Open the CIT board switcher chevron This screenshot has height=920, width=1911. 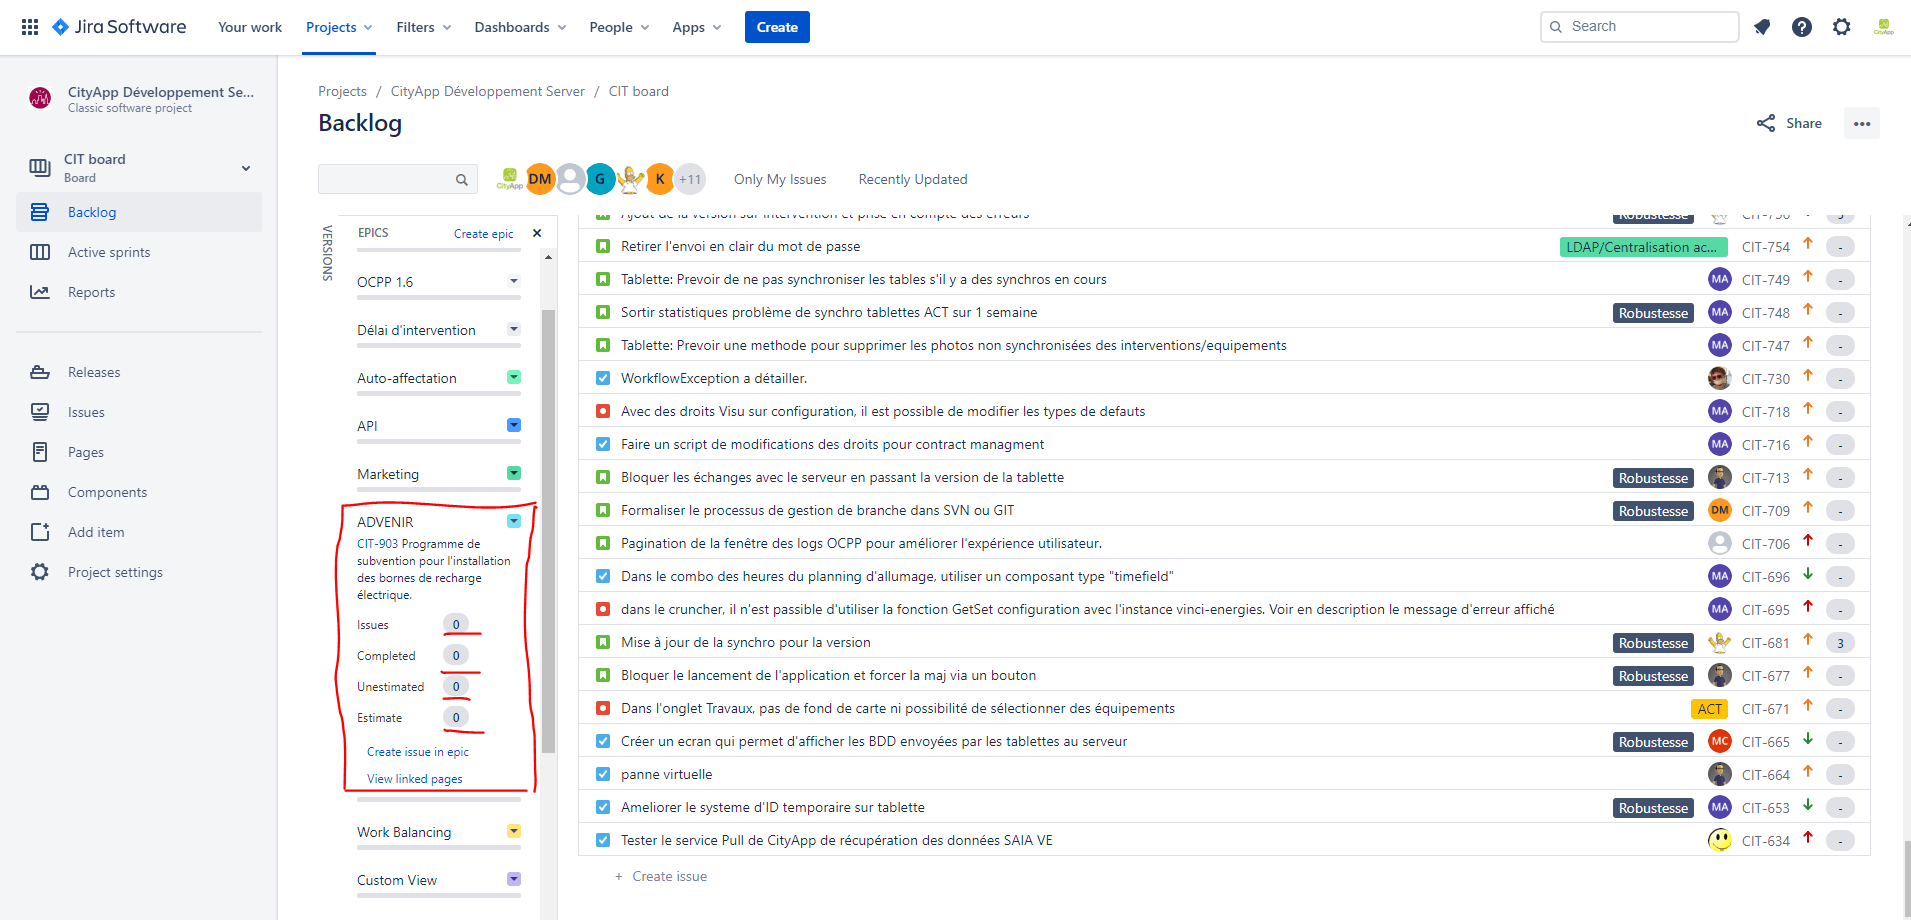tap(246, 168)
